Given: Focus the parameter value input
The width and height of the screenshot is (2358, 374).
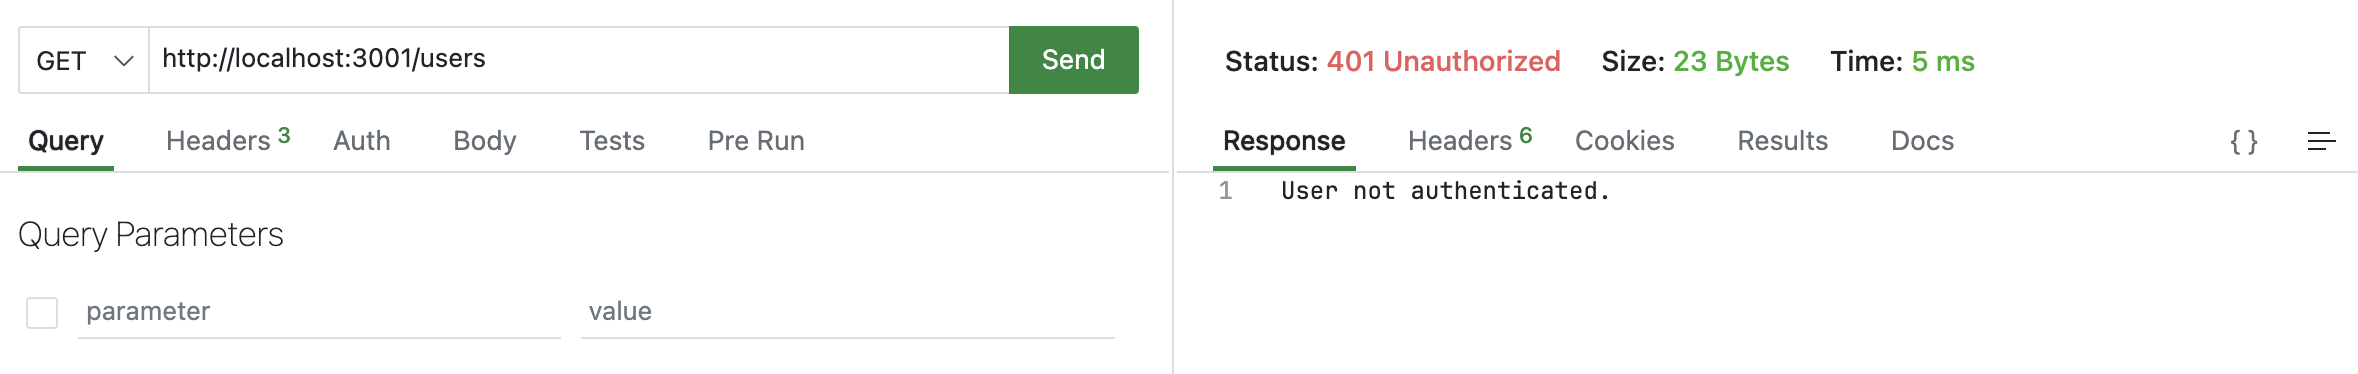Looking at the screenshot, I should 848,312.
